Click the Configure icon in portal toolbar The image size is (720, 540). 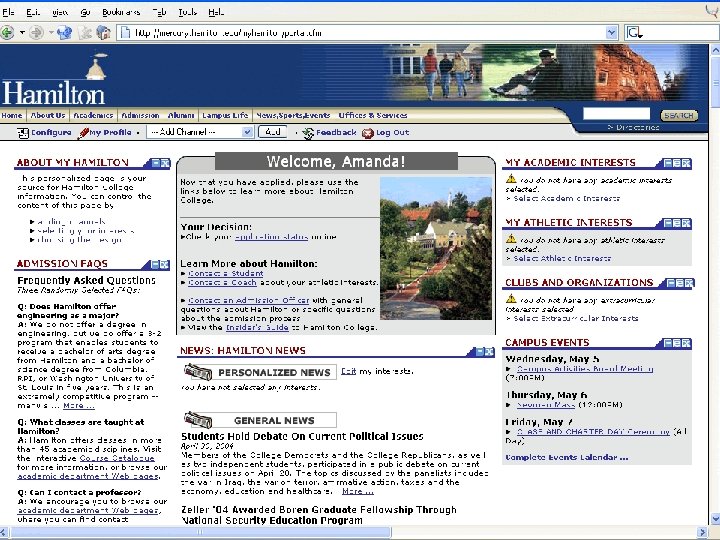pyautogui.click(x=23, y=133)
